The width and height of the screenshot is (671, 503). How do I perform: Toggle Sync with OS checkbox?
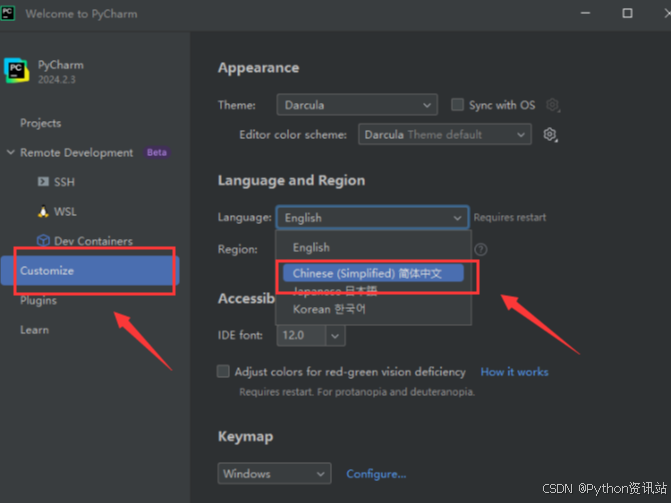pos(457,105)
